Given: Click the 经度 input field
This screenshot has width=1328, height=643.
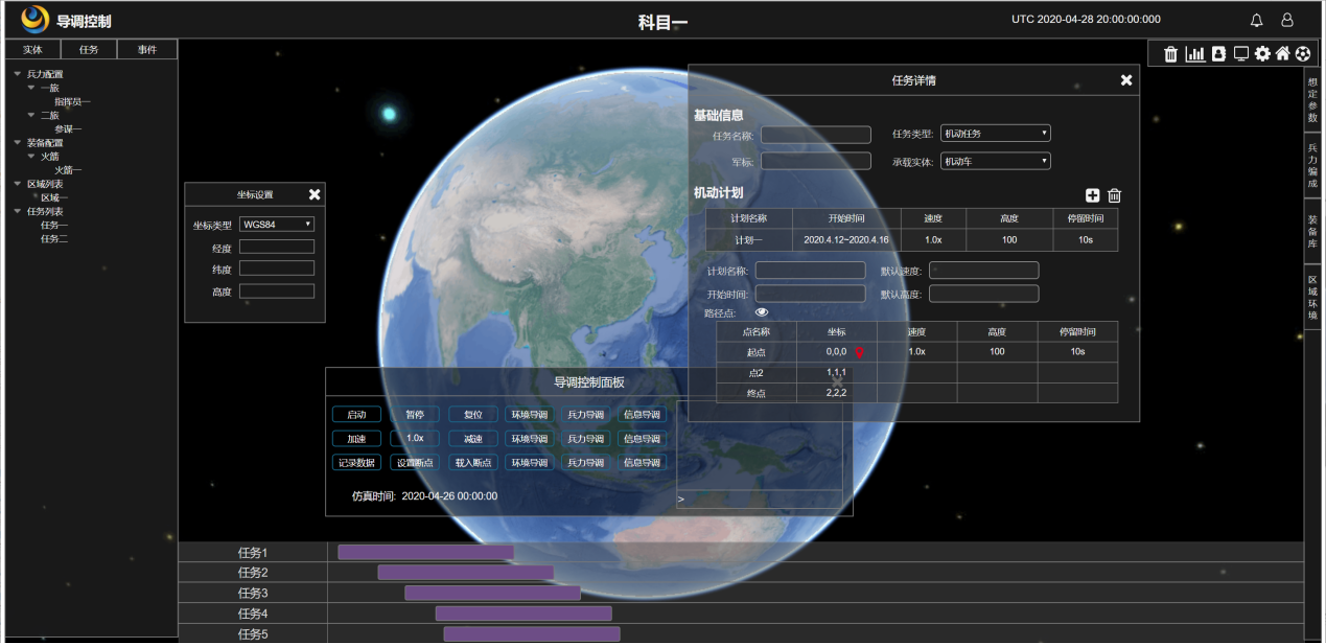Looking at the screenshot, I should pyautogui.click(x=277, y=247).
